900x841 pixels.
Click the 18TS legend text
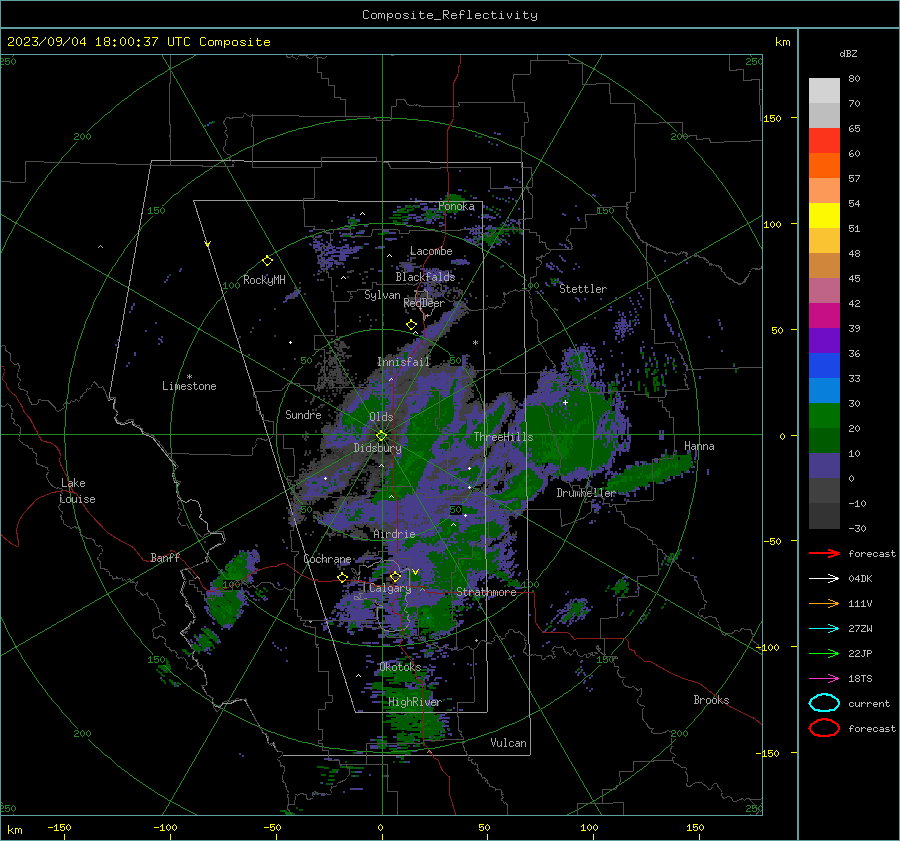coord(860,679)
